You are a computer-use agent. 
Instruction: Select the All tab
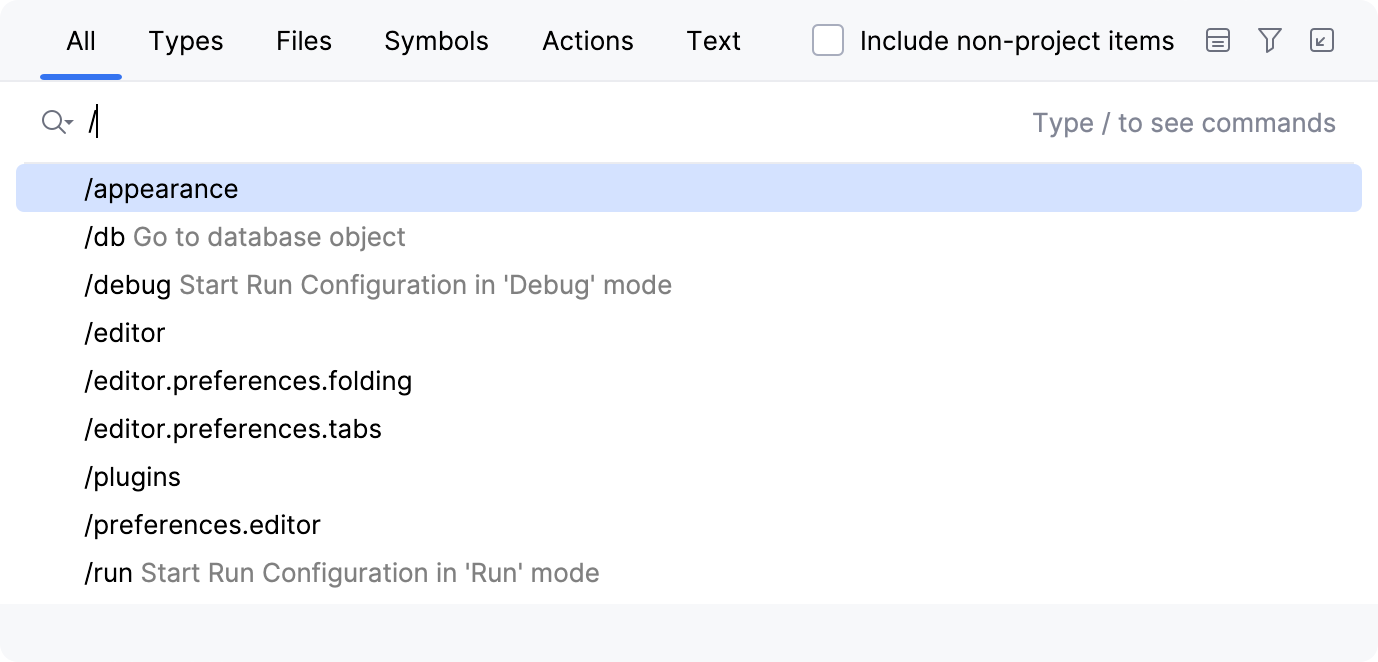[80, 41]
